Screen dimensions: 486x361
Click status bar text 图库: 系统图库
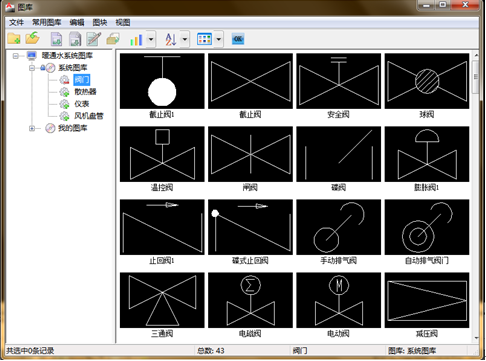(x=412, y=351)
